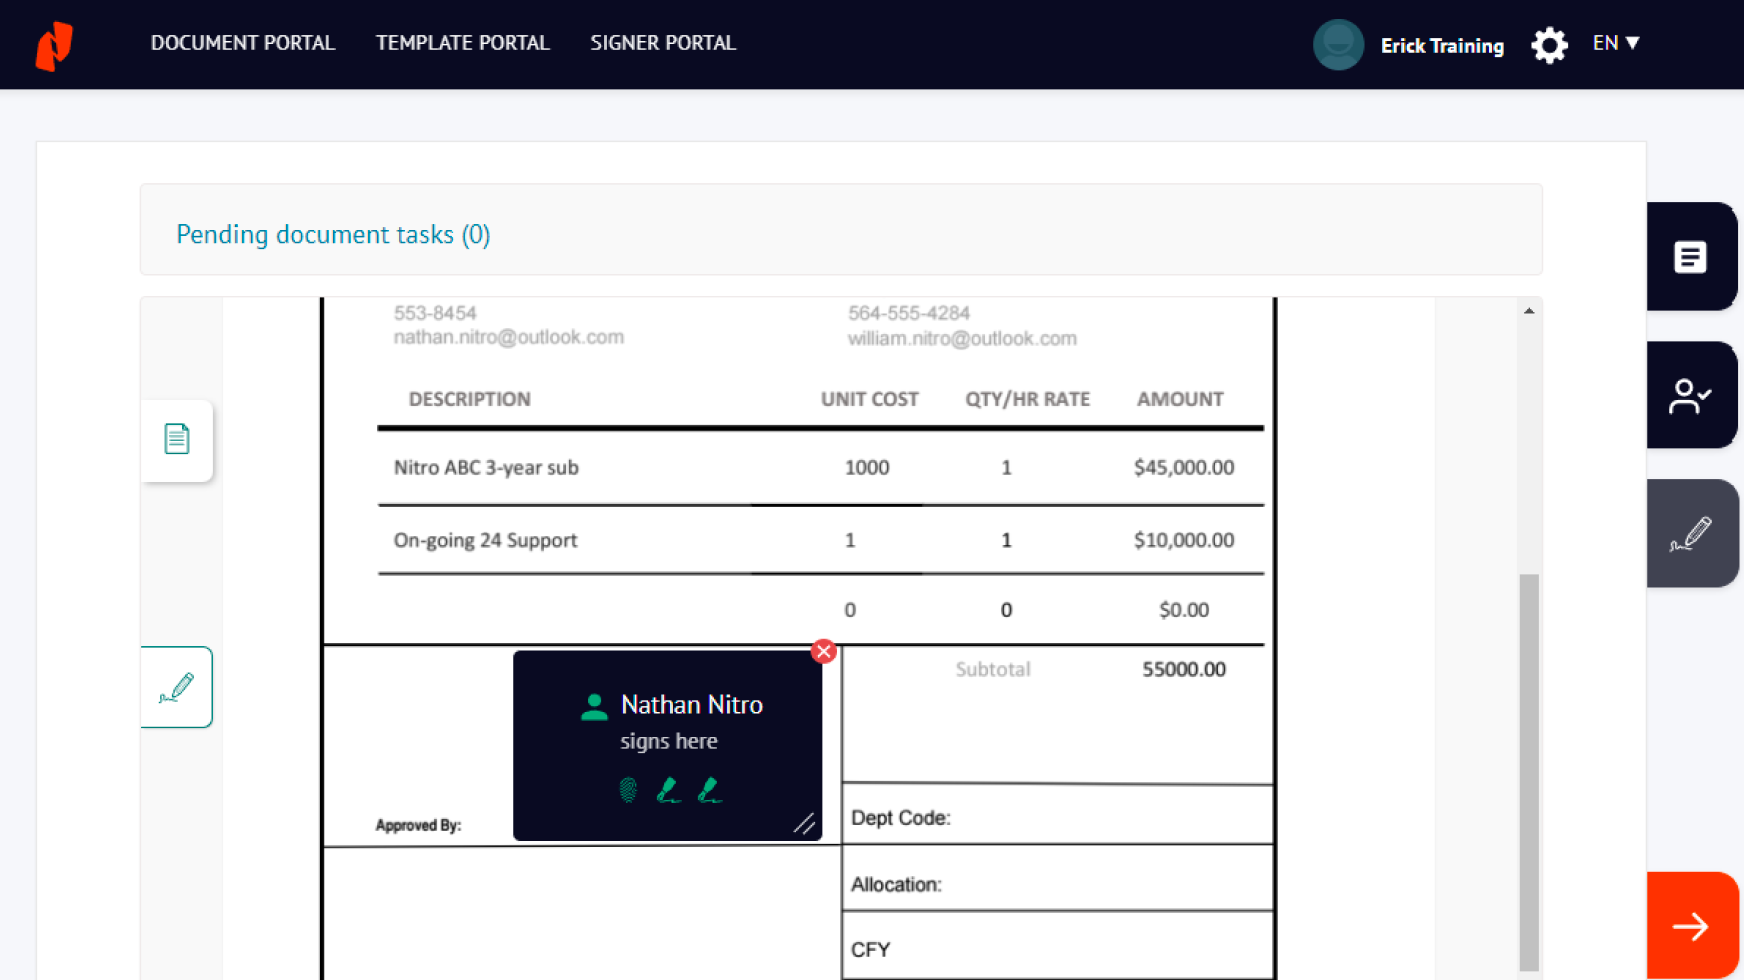Expand the EN language dropdown

pyautogui.click(x=1616, y=43)
